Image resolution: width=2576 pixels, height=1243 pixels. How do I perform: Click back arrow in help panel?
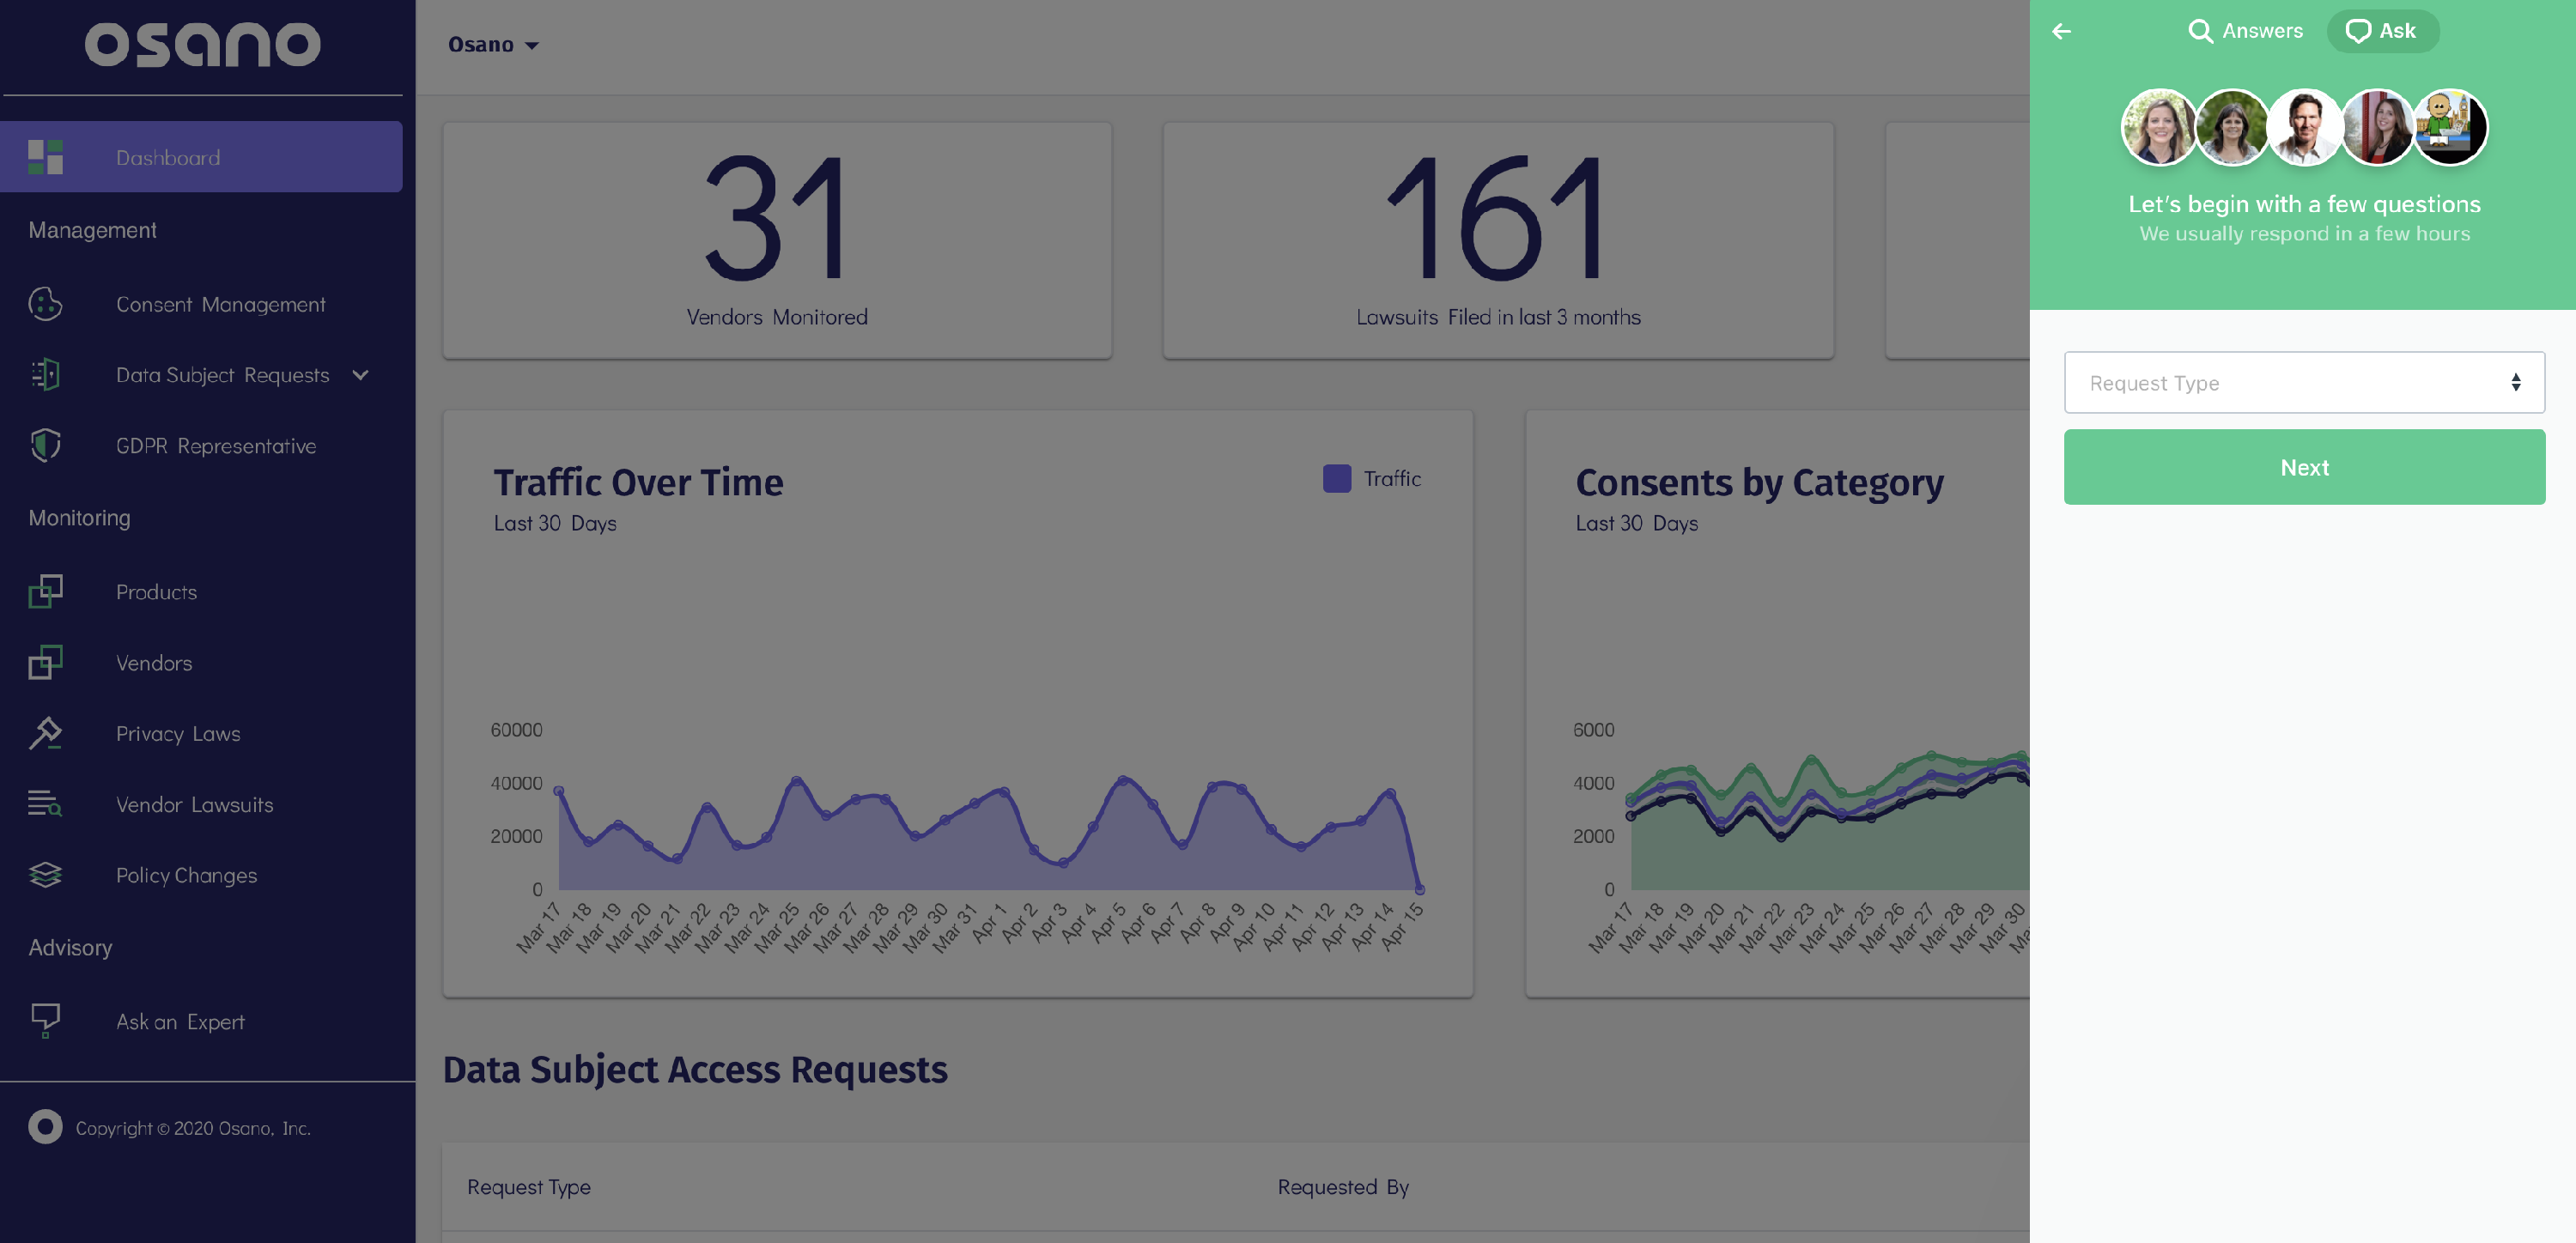point(2061,31)
